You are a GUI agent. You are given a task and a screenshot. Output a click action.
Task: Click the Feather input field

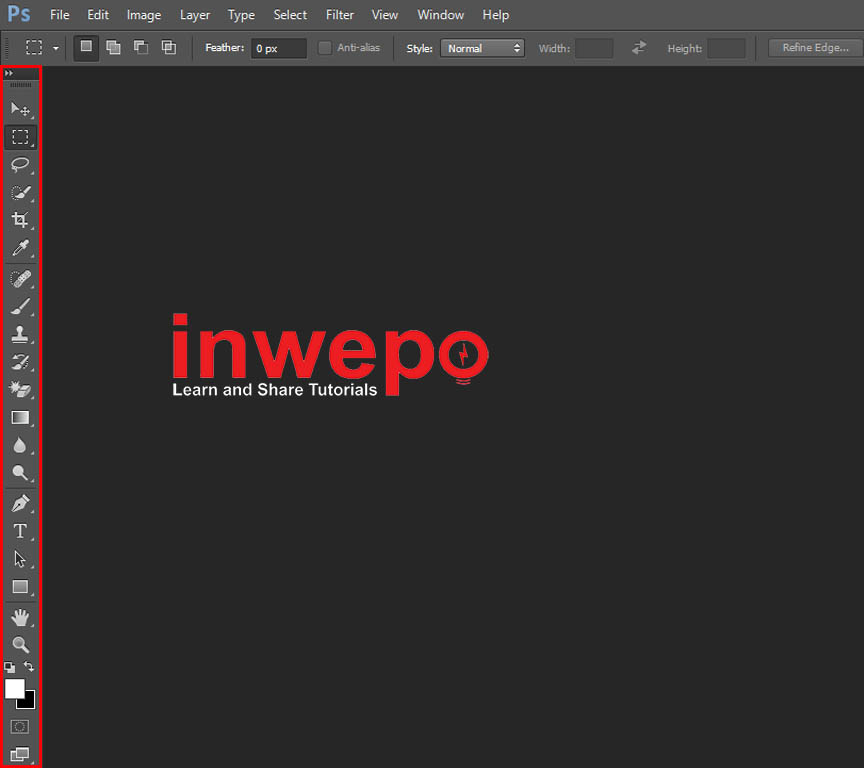278,48
